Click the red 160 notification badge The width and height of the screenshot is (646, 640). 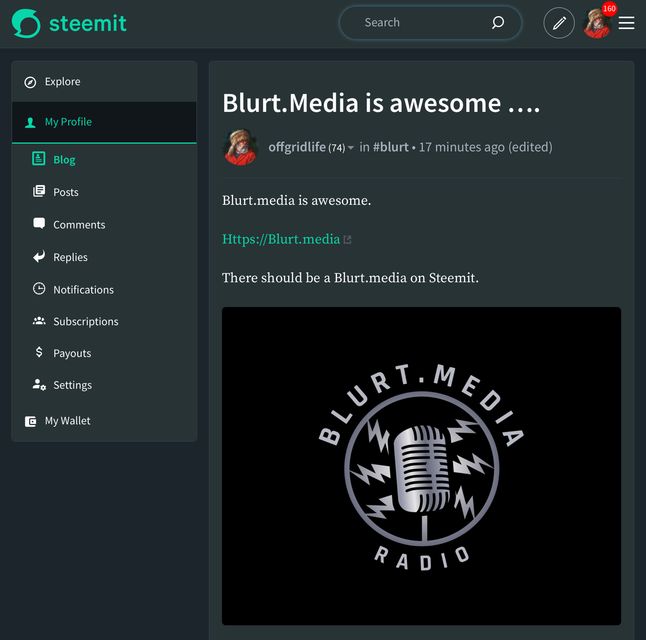click(x=609, y=9)
